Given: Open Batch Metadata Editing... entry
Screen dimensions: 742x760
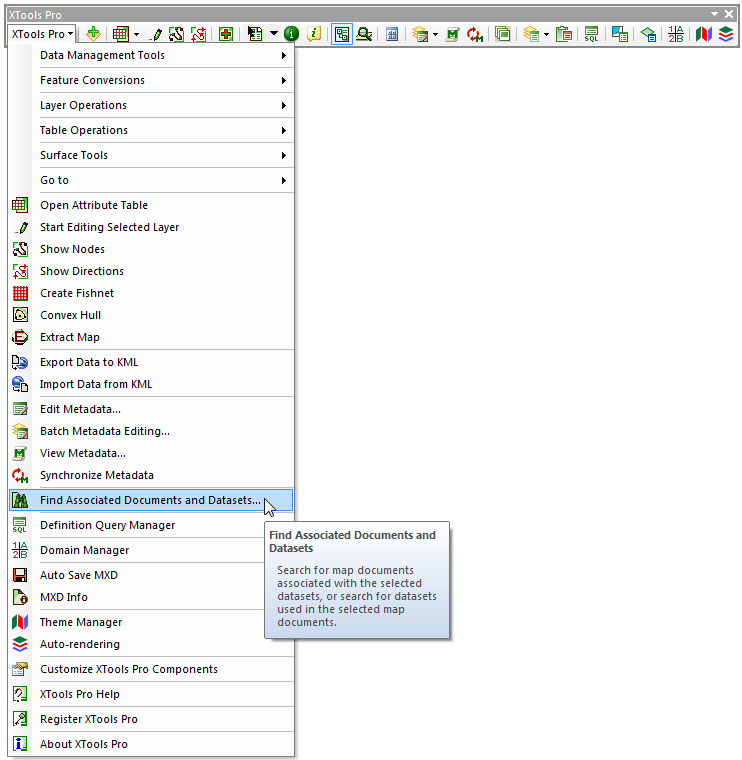Looking at the screenshot, I should [x=152, y=431].
